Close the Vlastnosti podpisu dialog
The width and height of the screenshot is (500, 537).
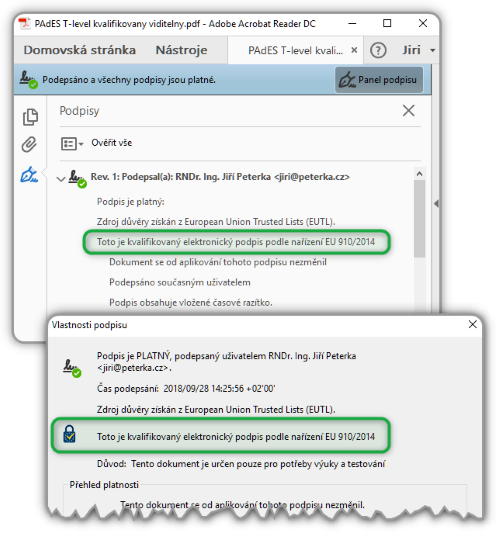[x=473, y=324]
